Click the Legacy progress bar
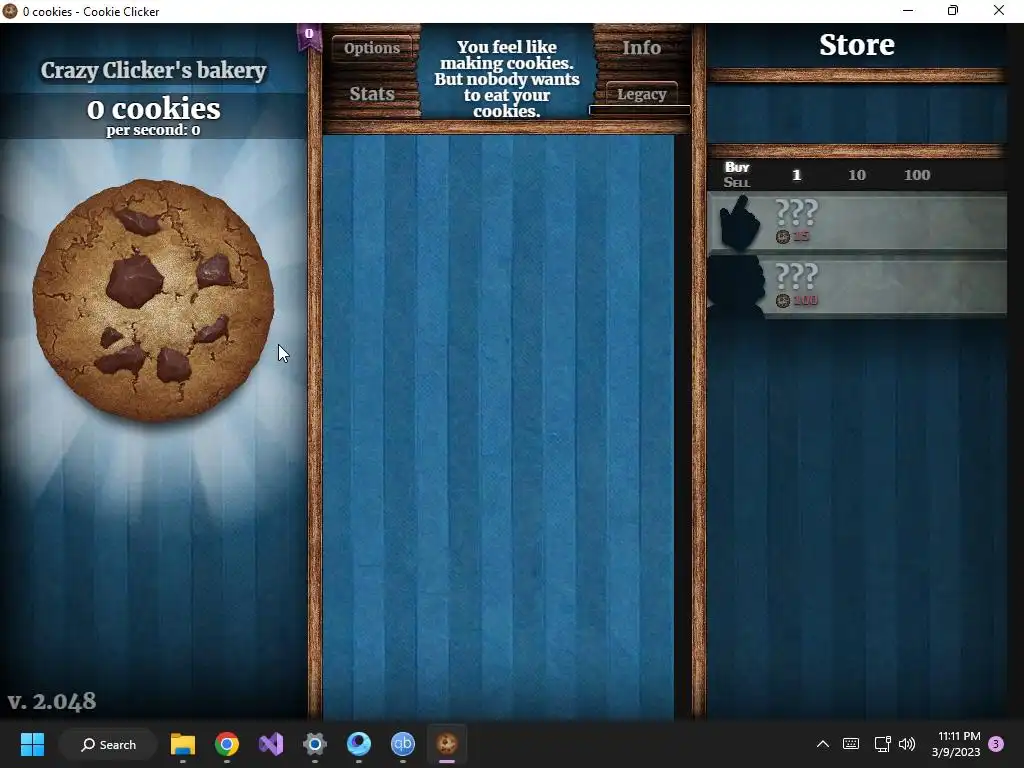The width and height of the screenshot is (1024, 768). click(x=639, y=110)
